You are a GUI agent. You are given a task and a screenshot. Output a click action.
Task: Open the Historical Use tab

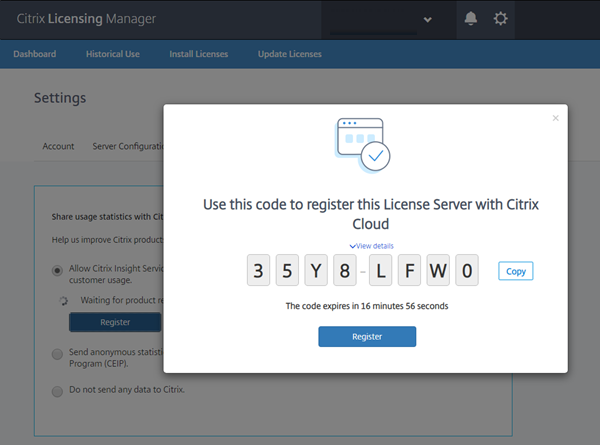[x=113, y=54]
